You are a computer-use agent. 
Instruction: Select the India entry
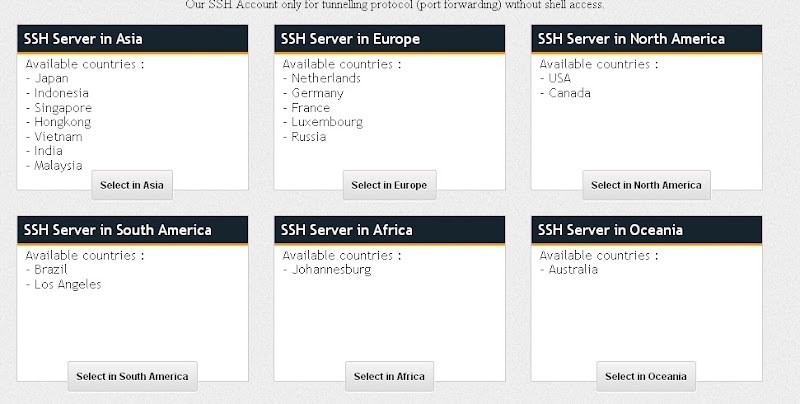48,151
